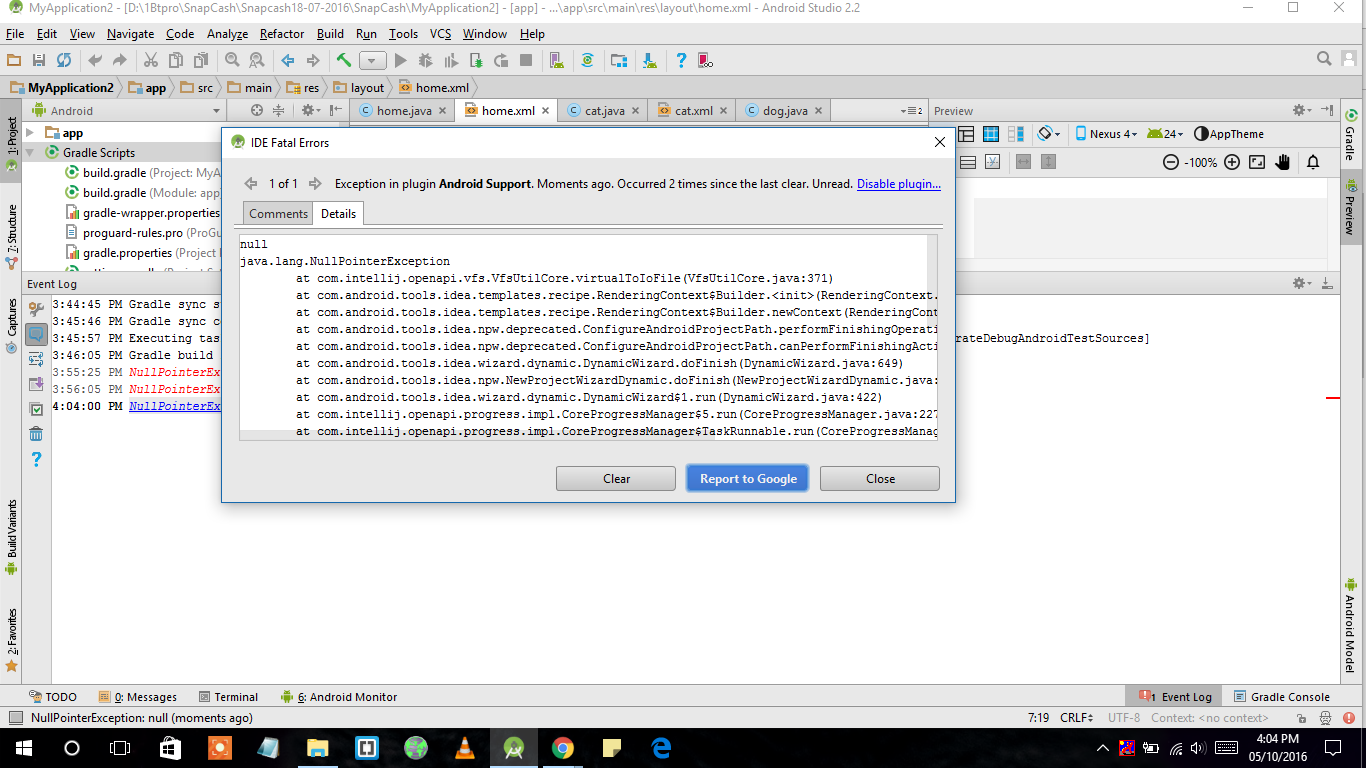Click the Back navigation arrow icon
The image size is (1366, 768).
pos(288,60)
